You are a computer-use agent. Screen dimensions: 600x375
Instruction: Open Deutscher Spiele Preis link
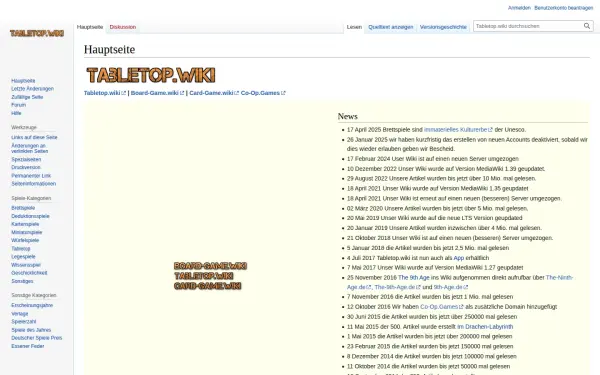tap(37, 338)
